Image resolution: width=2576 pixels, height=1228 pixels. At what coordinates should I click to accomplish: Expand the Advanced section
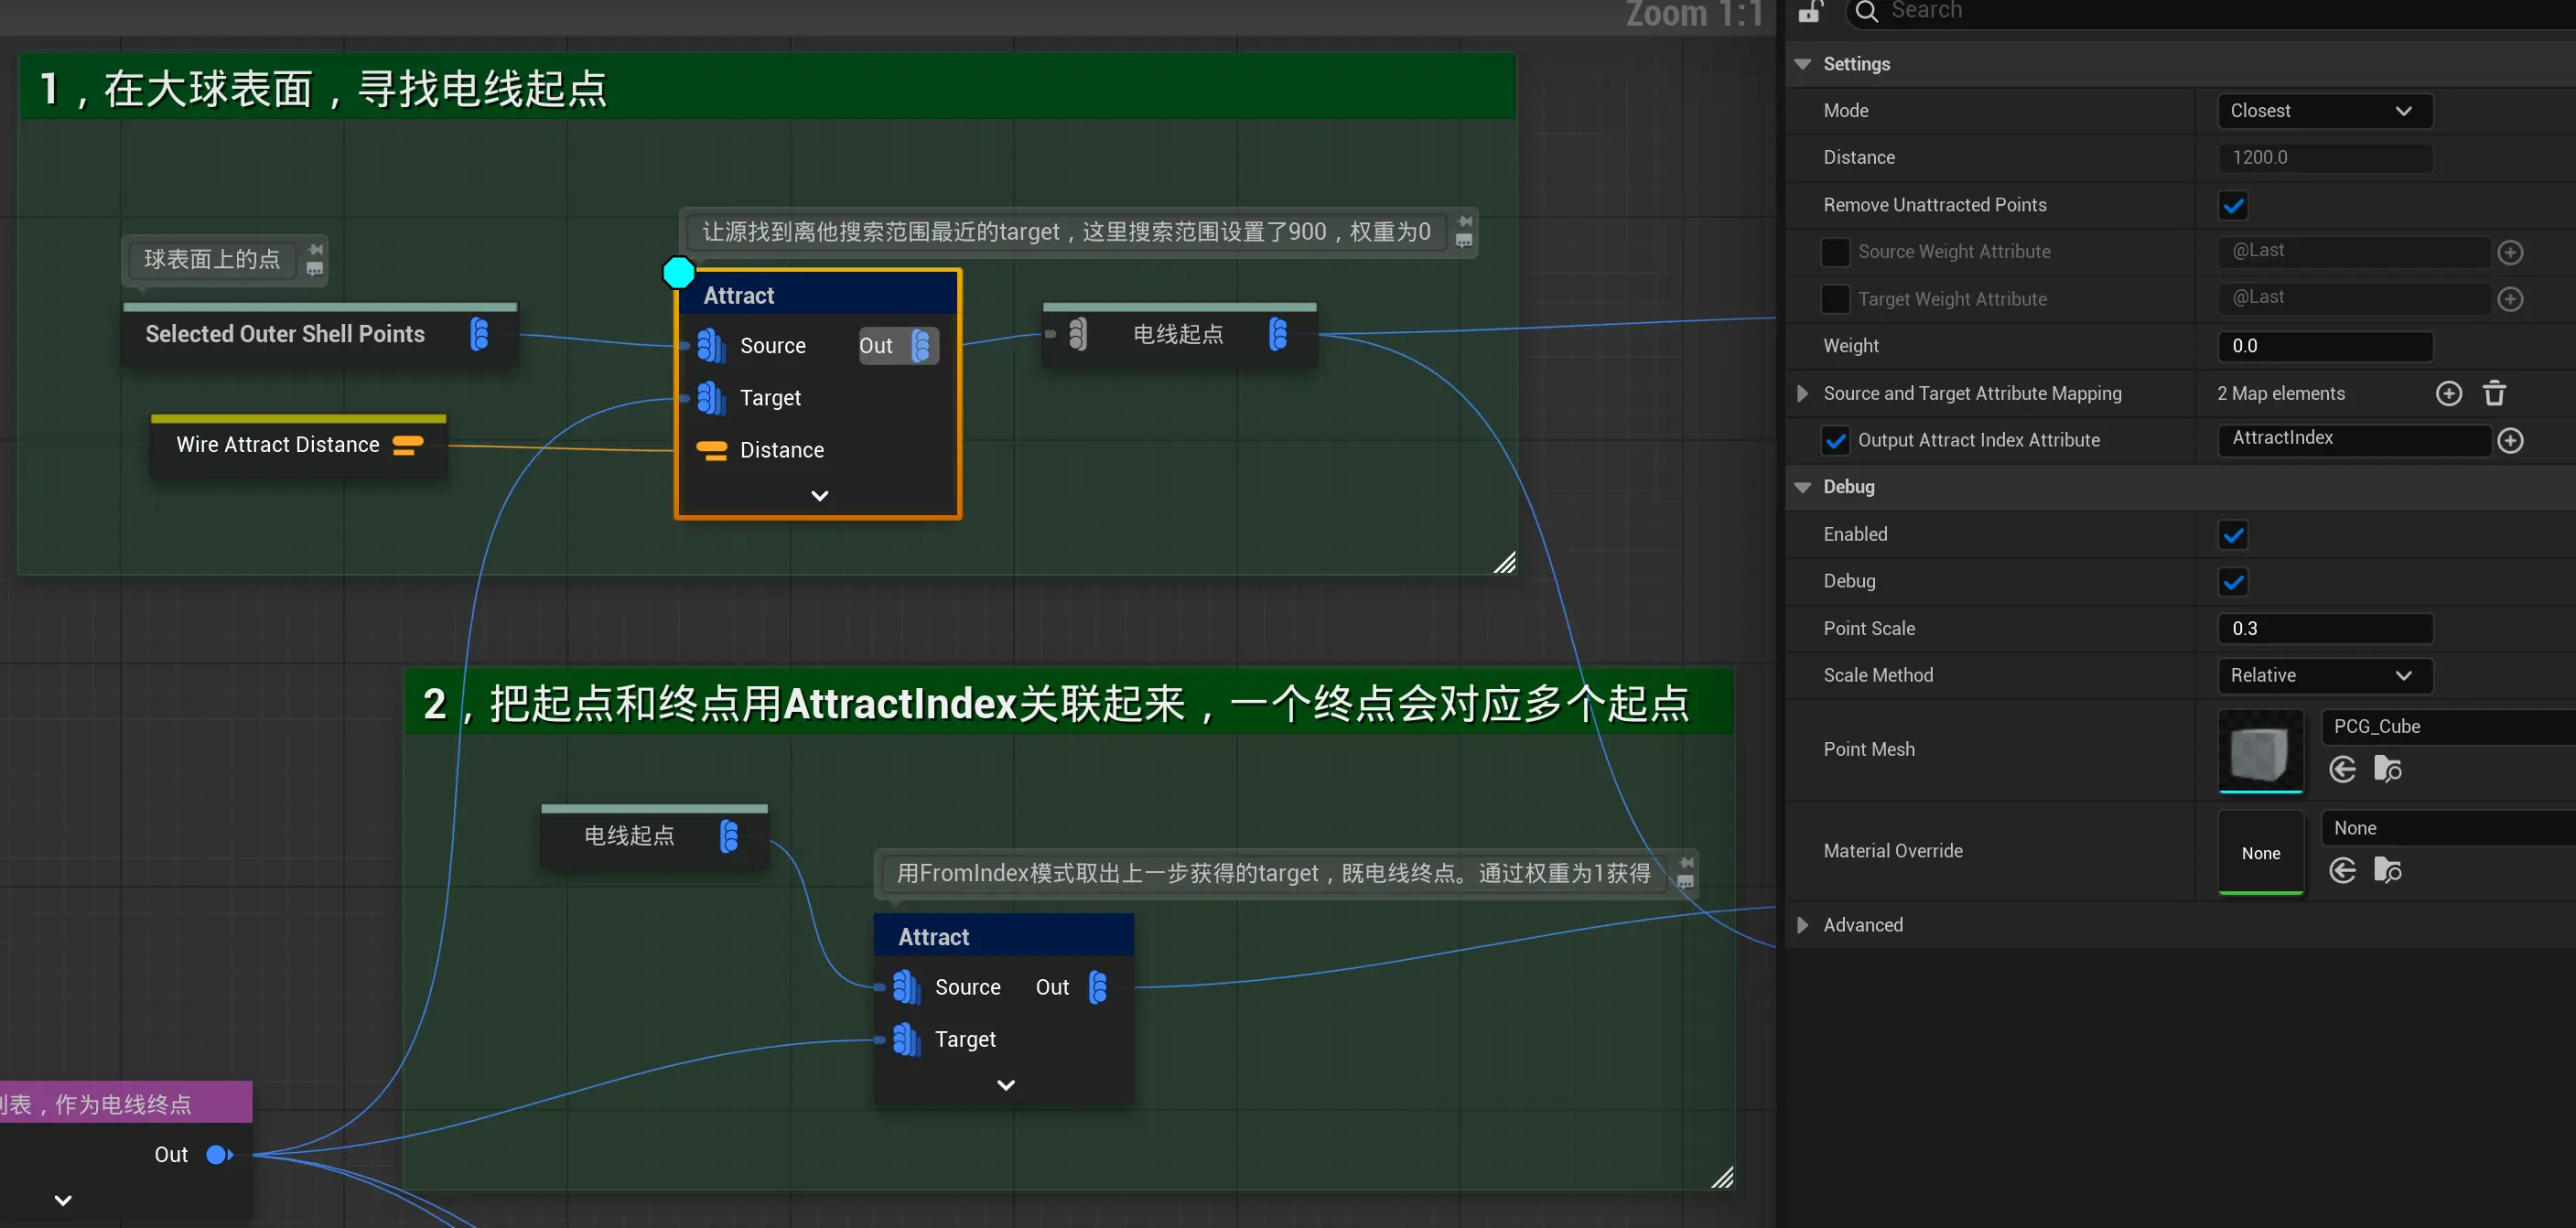pos(1803,925)
